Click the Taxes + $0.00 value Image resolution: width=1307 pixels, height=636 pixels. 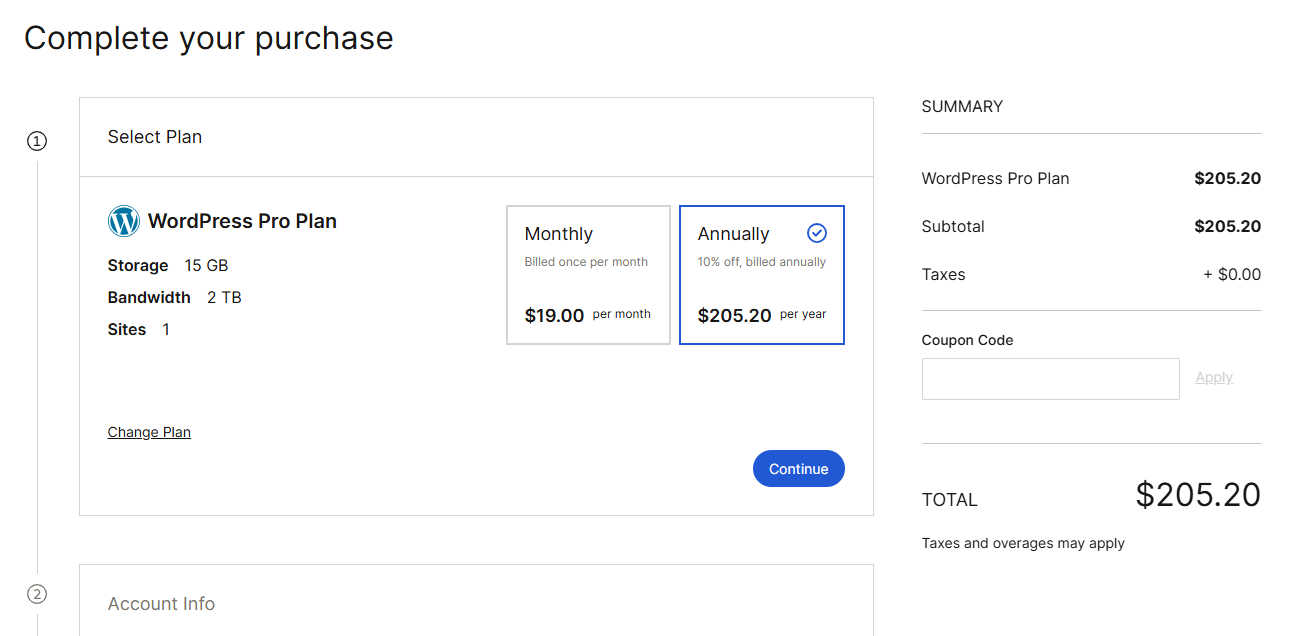1232,274
